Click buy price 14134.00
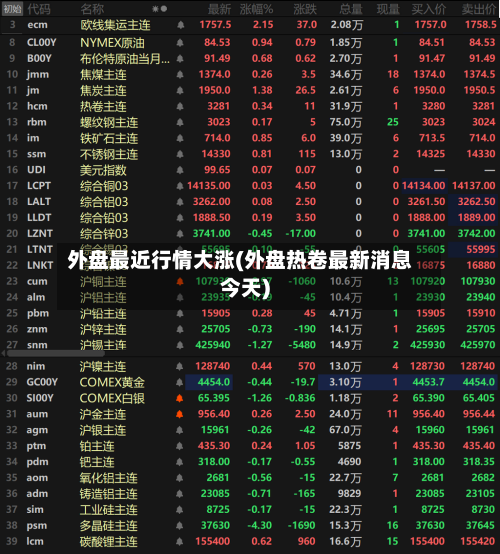 tap(424, 186)
